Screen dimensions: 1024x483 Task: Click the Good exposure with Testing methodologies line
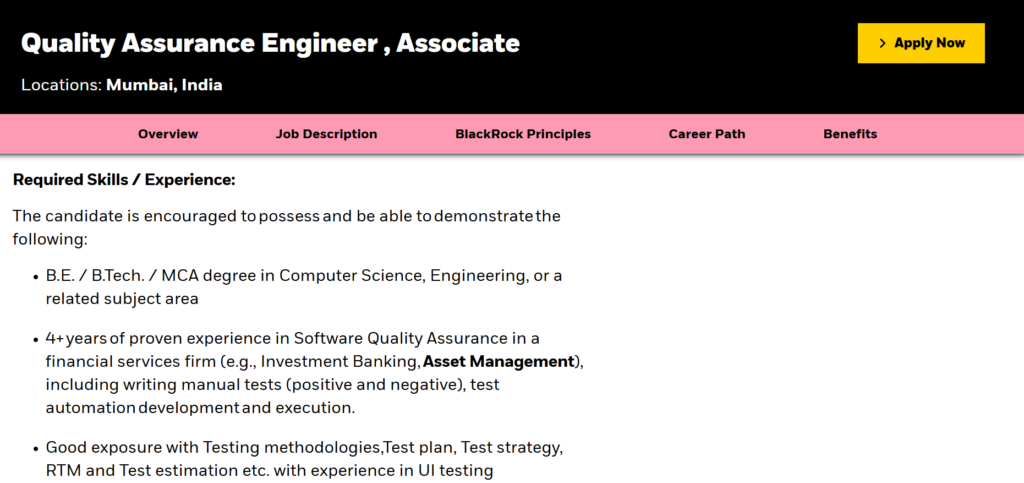pos(304,448)
